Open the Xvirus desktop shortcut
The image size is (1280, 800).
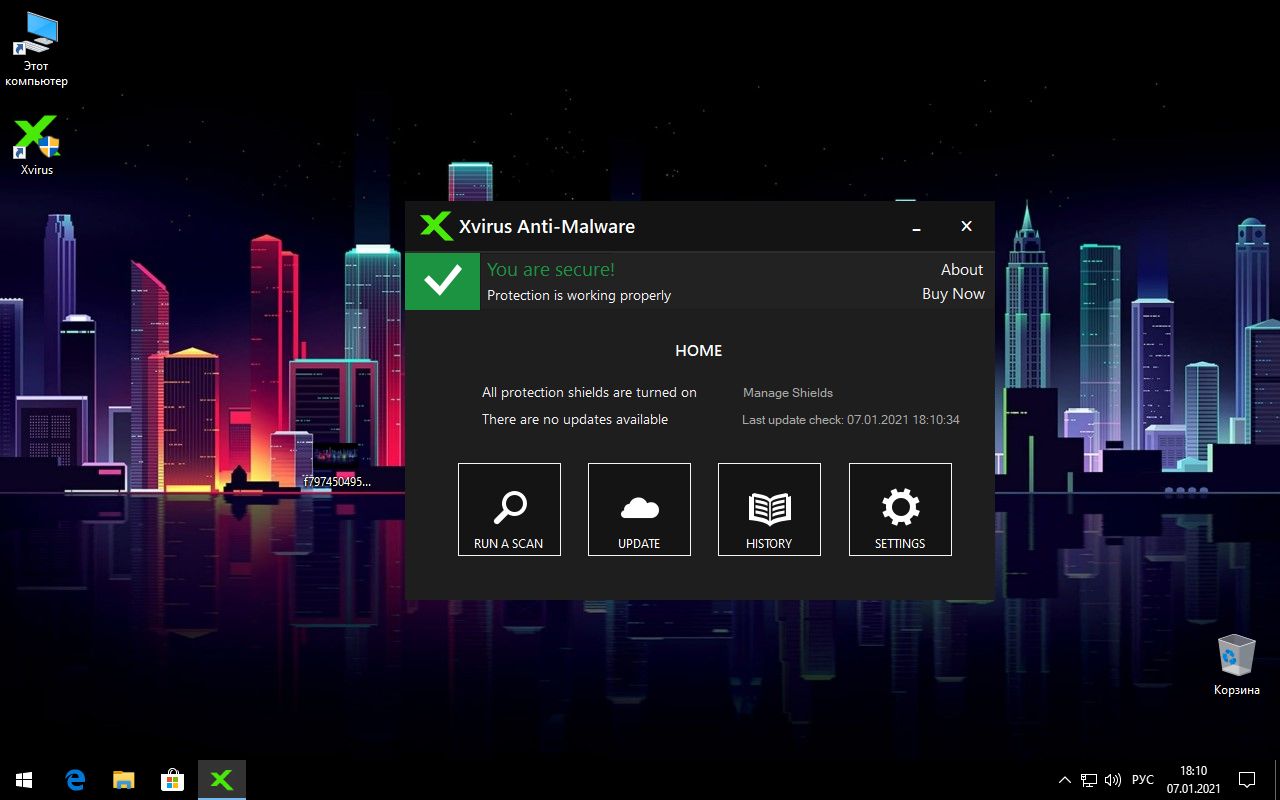35,137
